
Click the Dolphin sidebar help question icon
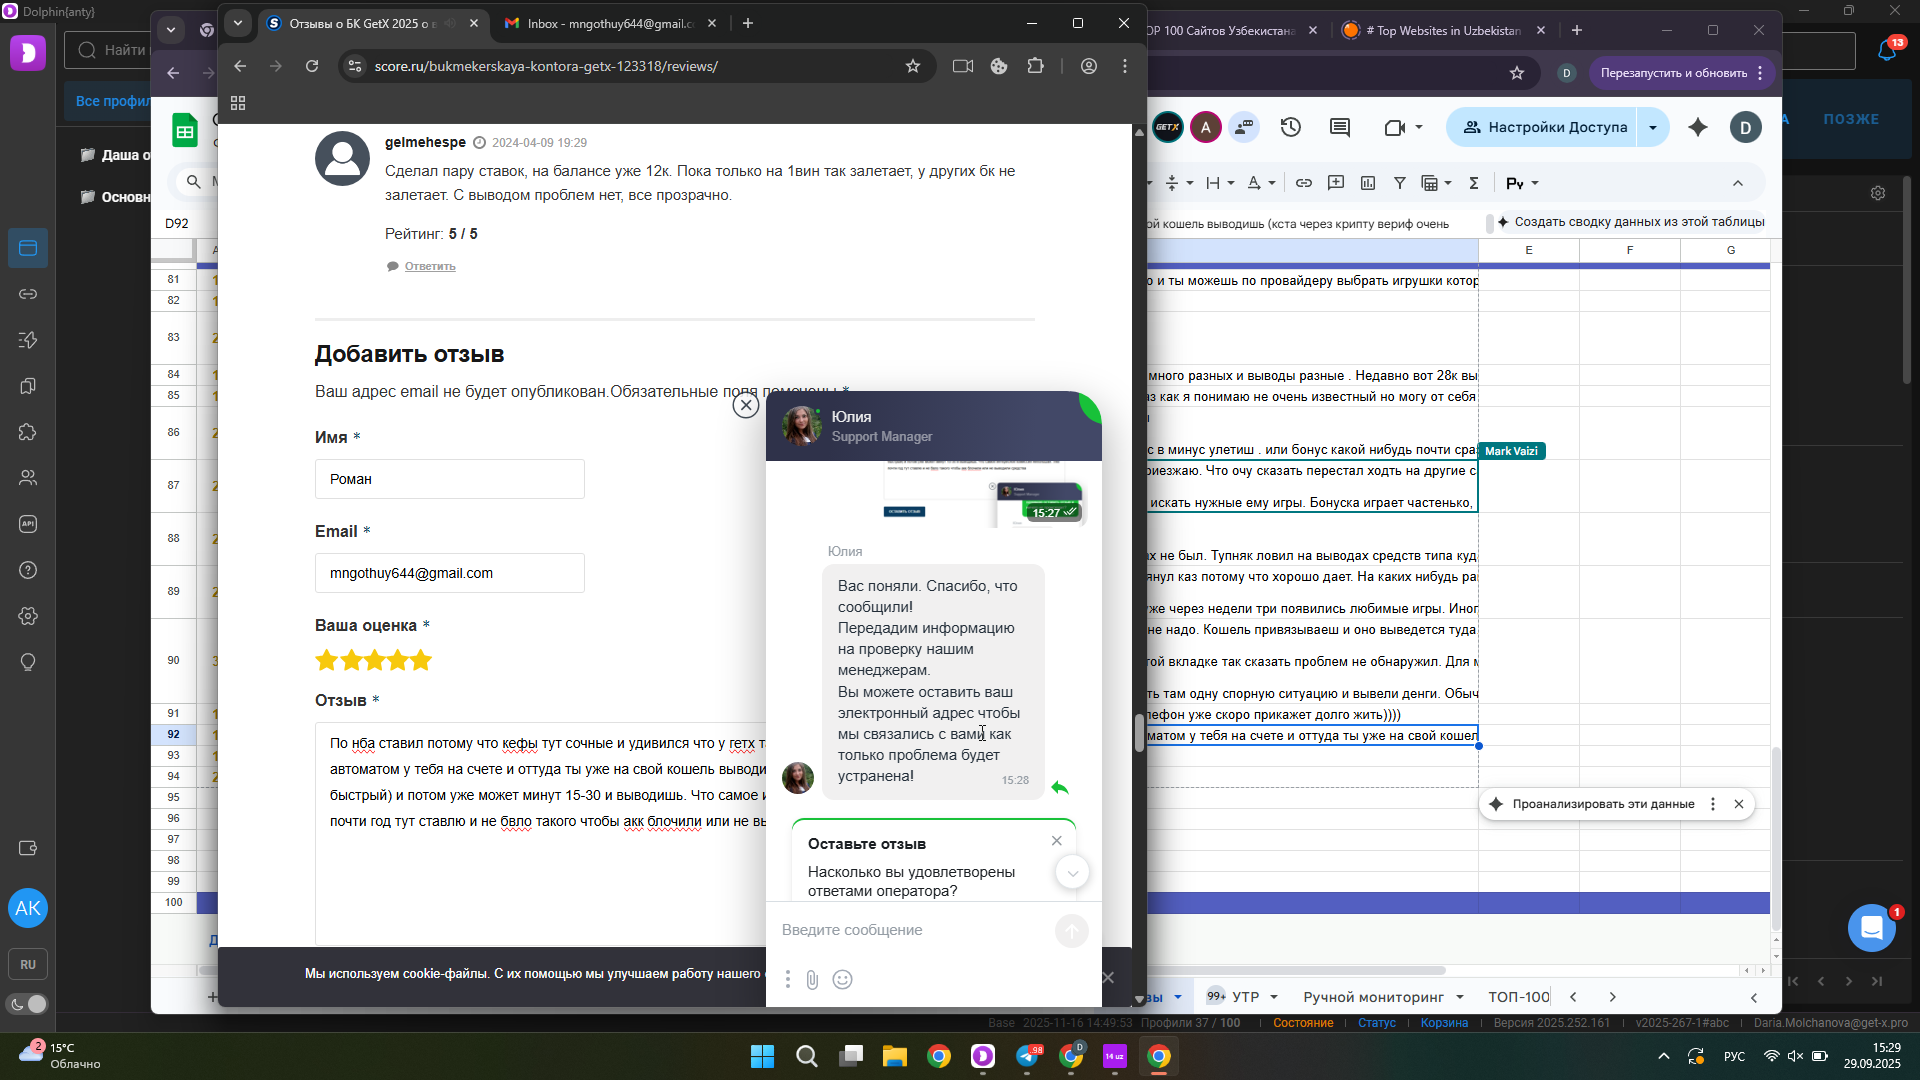(x=28, y=570)
